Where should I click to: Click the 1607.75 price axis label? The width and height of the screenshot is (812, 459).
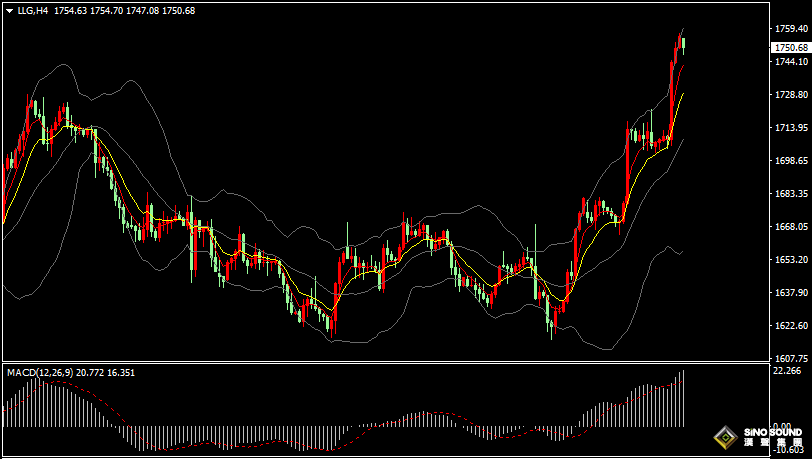(790, 358)
